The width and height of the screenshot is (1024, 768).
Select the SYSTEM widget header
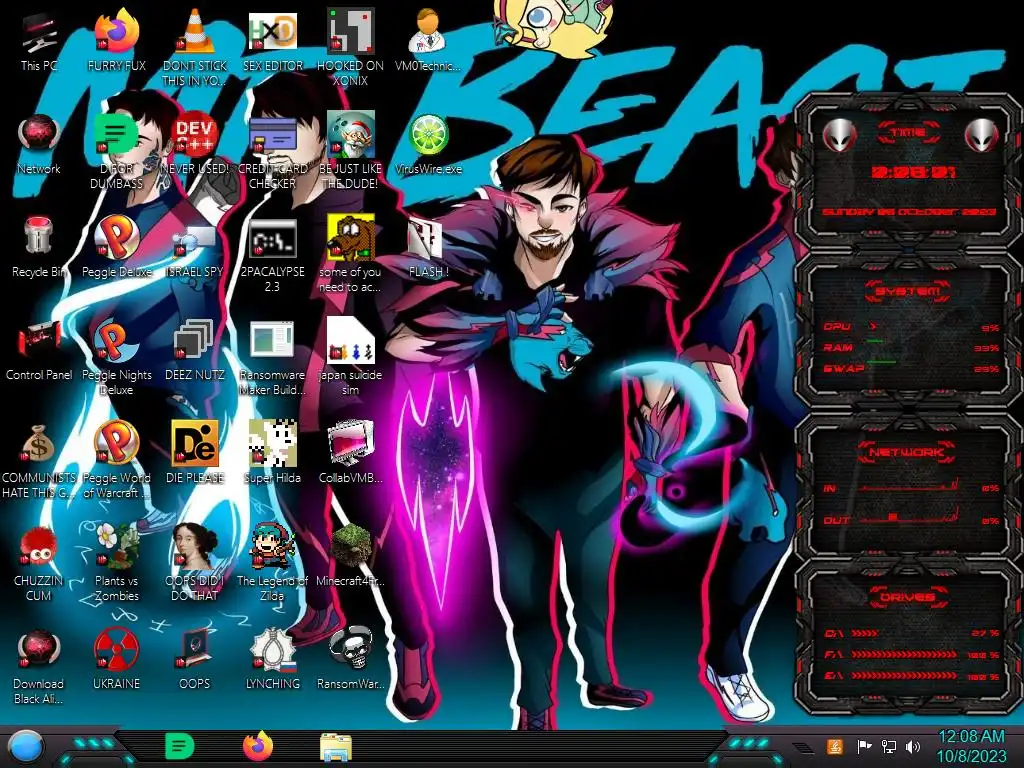pyautogui.click(x=908, y=291)
